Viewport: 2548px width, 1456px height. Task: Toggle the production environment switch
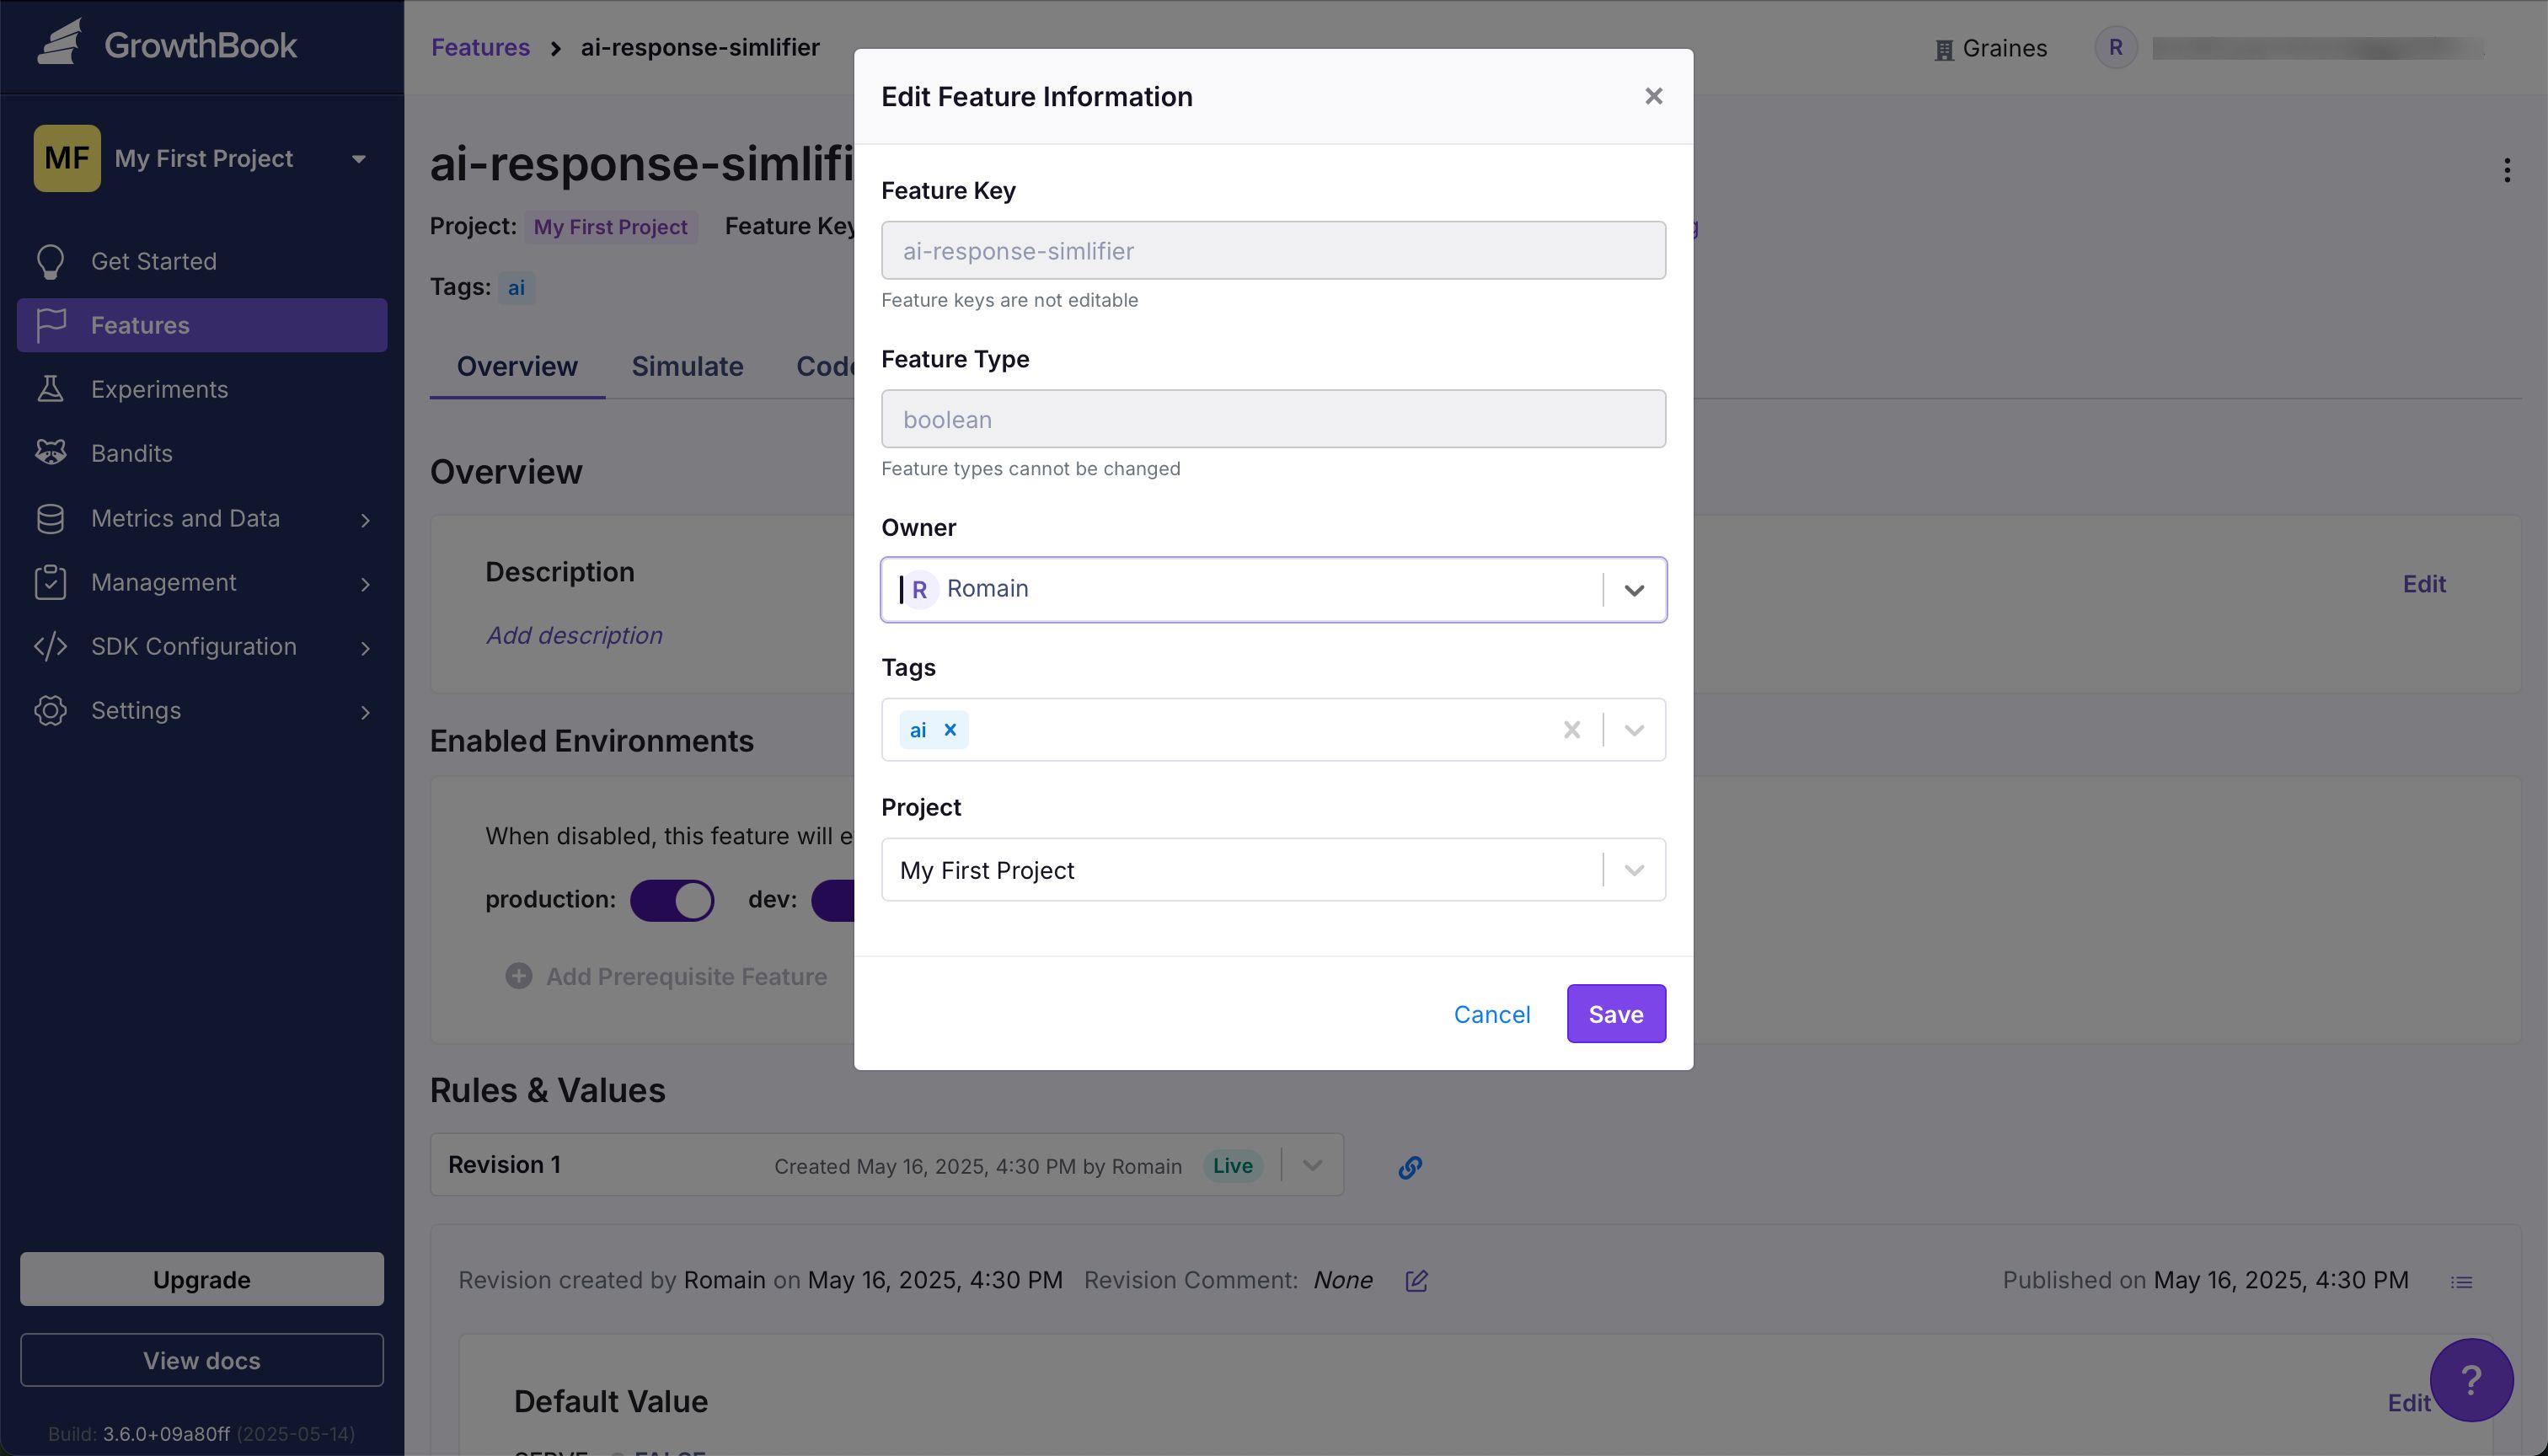click(x=672, y=900)
